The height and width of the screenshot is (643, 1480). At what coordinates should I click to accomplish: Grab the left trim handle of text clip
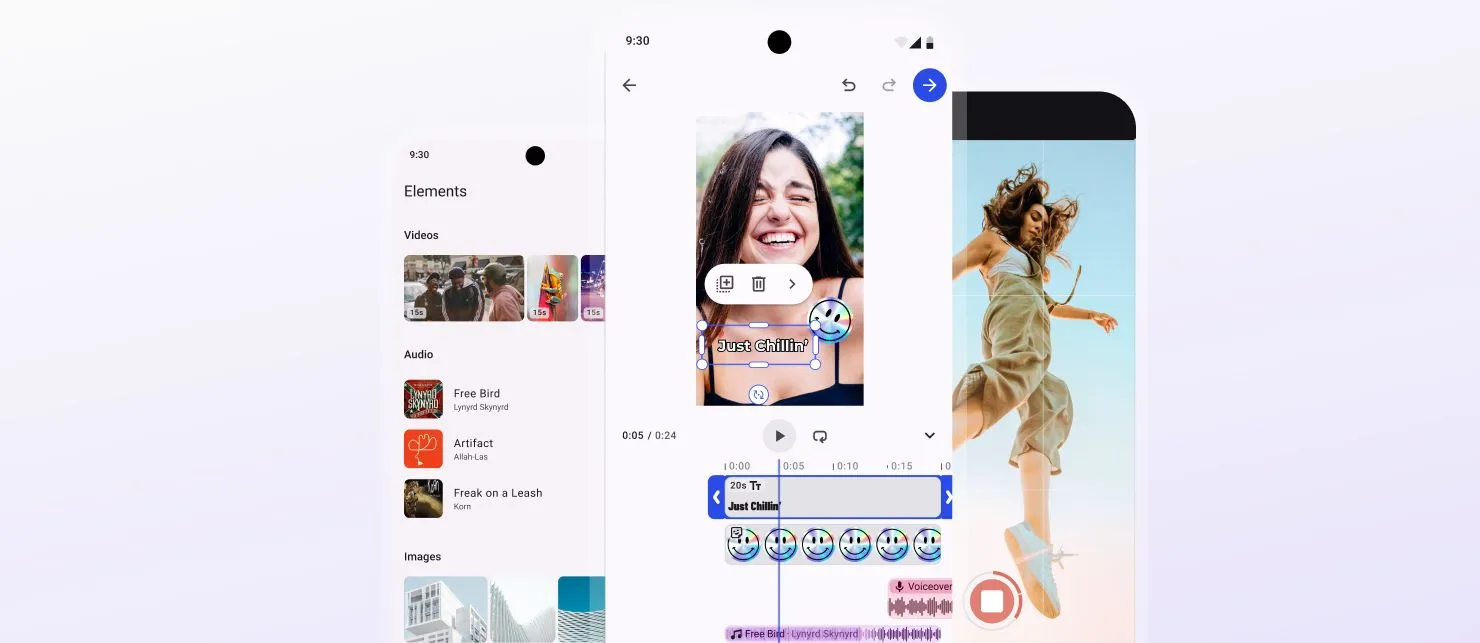click(x=716, y=497)
